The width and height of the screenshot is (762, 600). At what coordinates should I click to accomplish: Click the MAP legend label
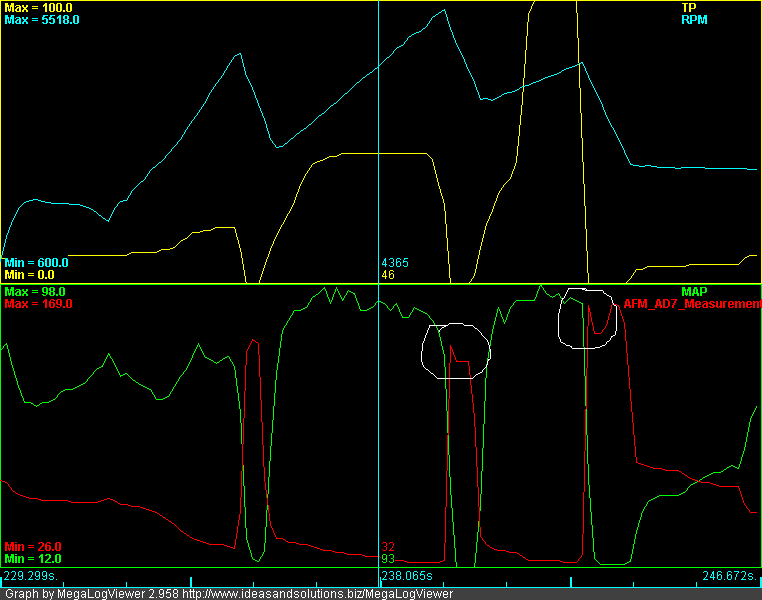[x=694, y=291]
